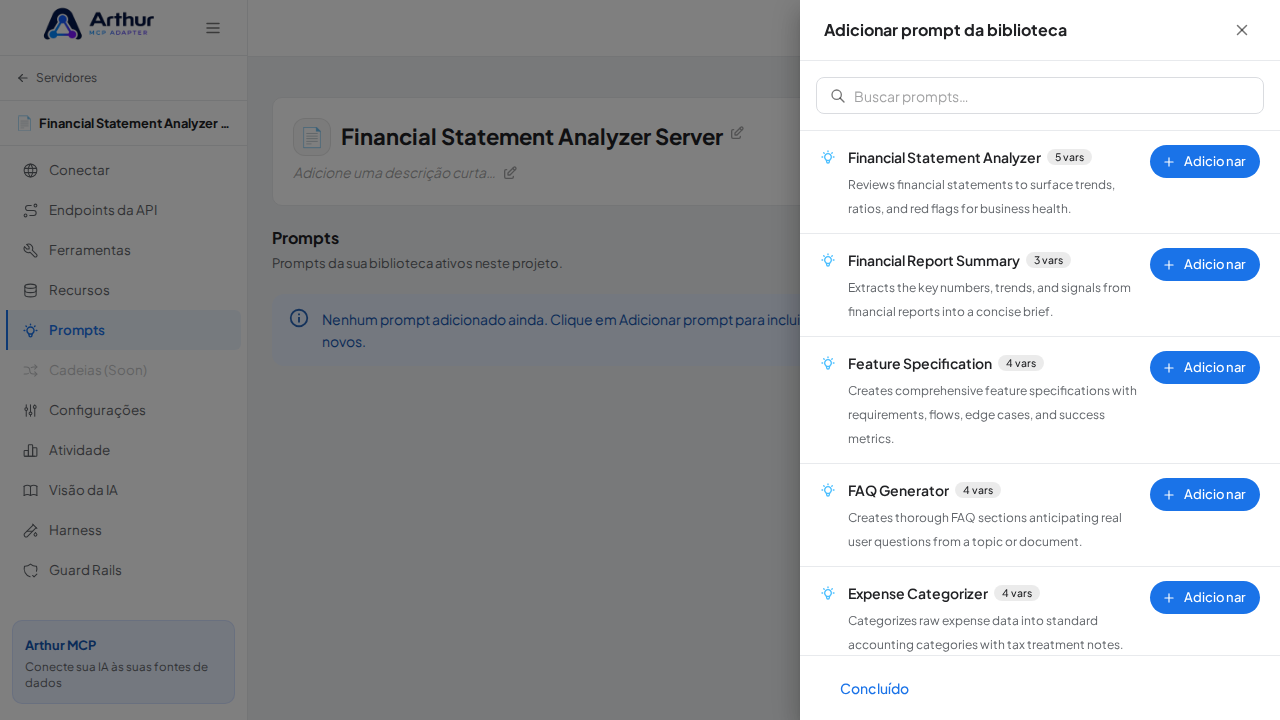Toggle the sidebar hamburger menu icon
The width and height of the screenshot is (1280, 720).
point(213,28)
